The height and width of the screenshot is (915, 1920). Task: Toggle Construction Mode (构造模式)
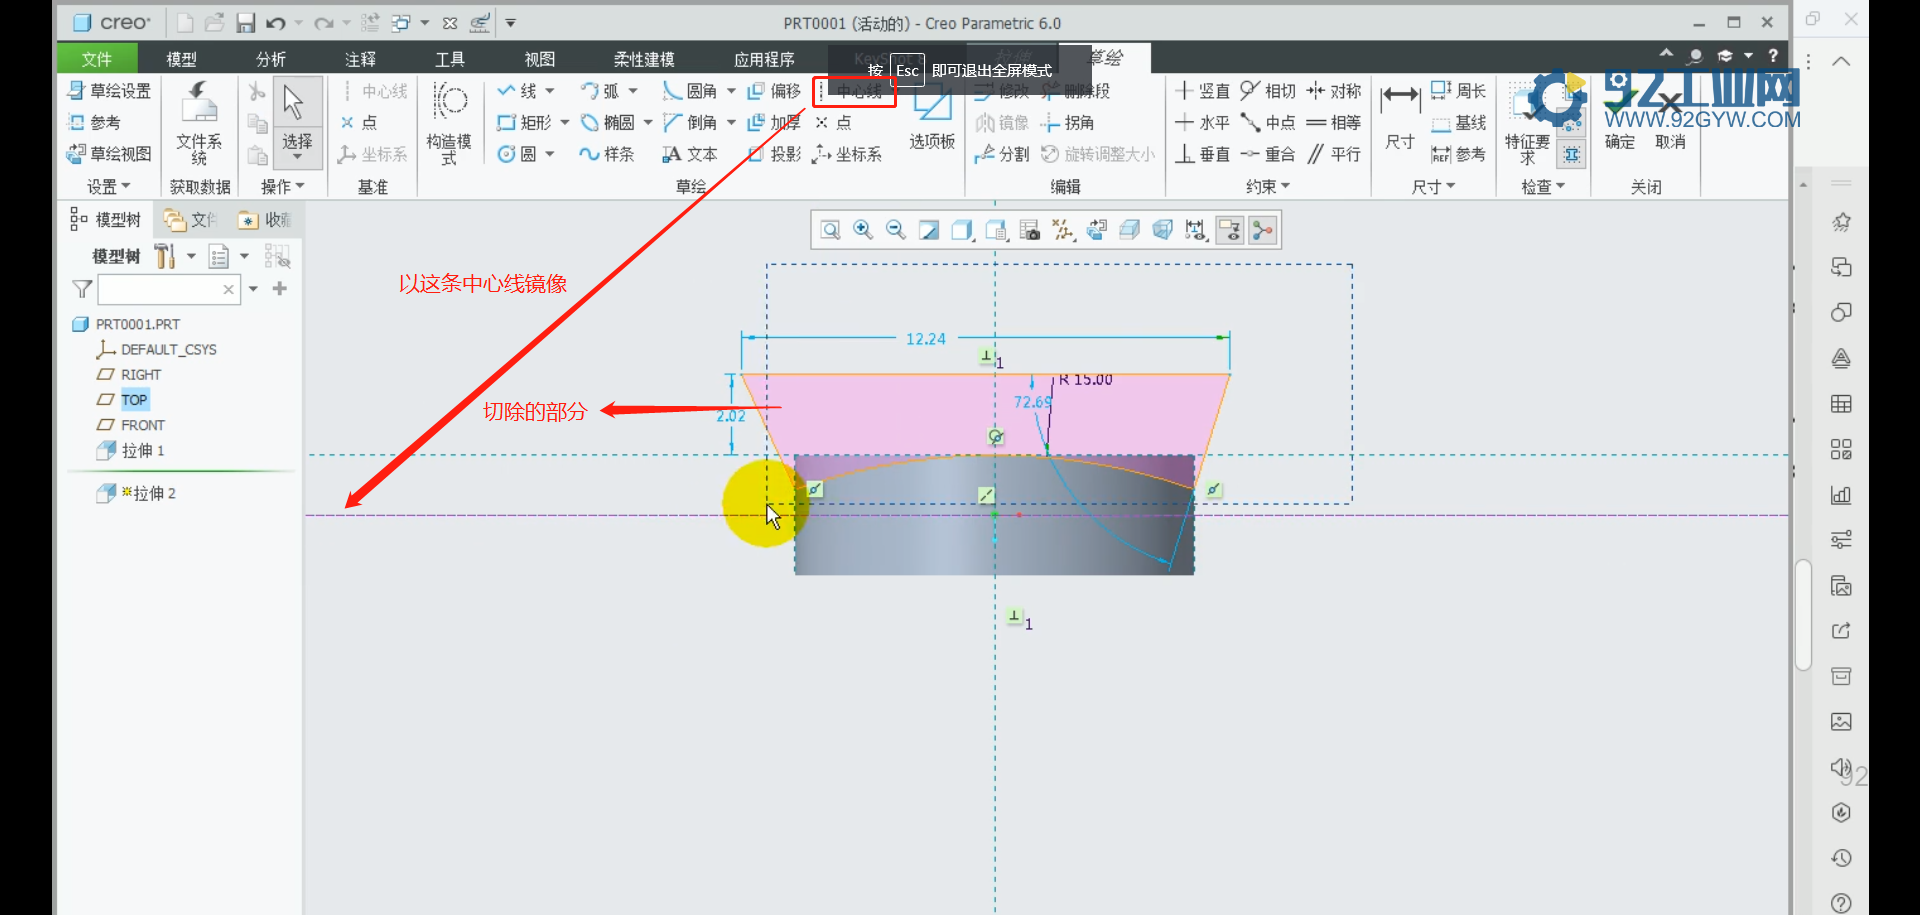449,122
